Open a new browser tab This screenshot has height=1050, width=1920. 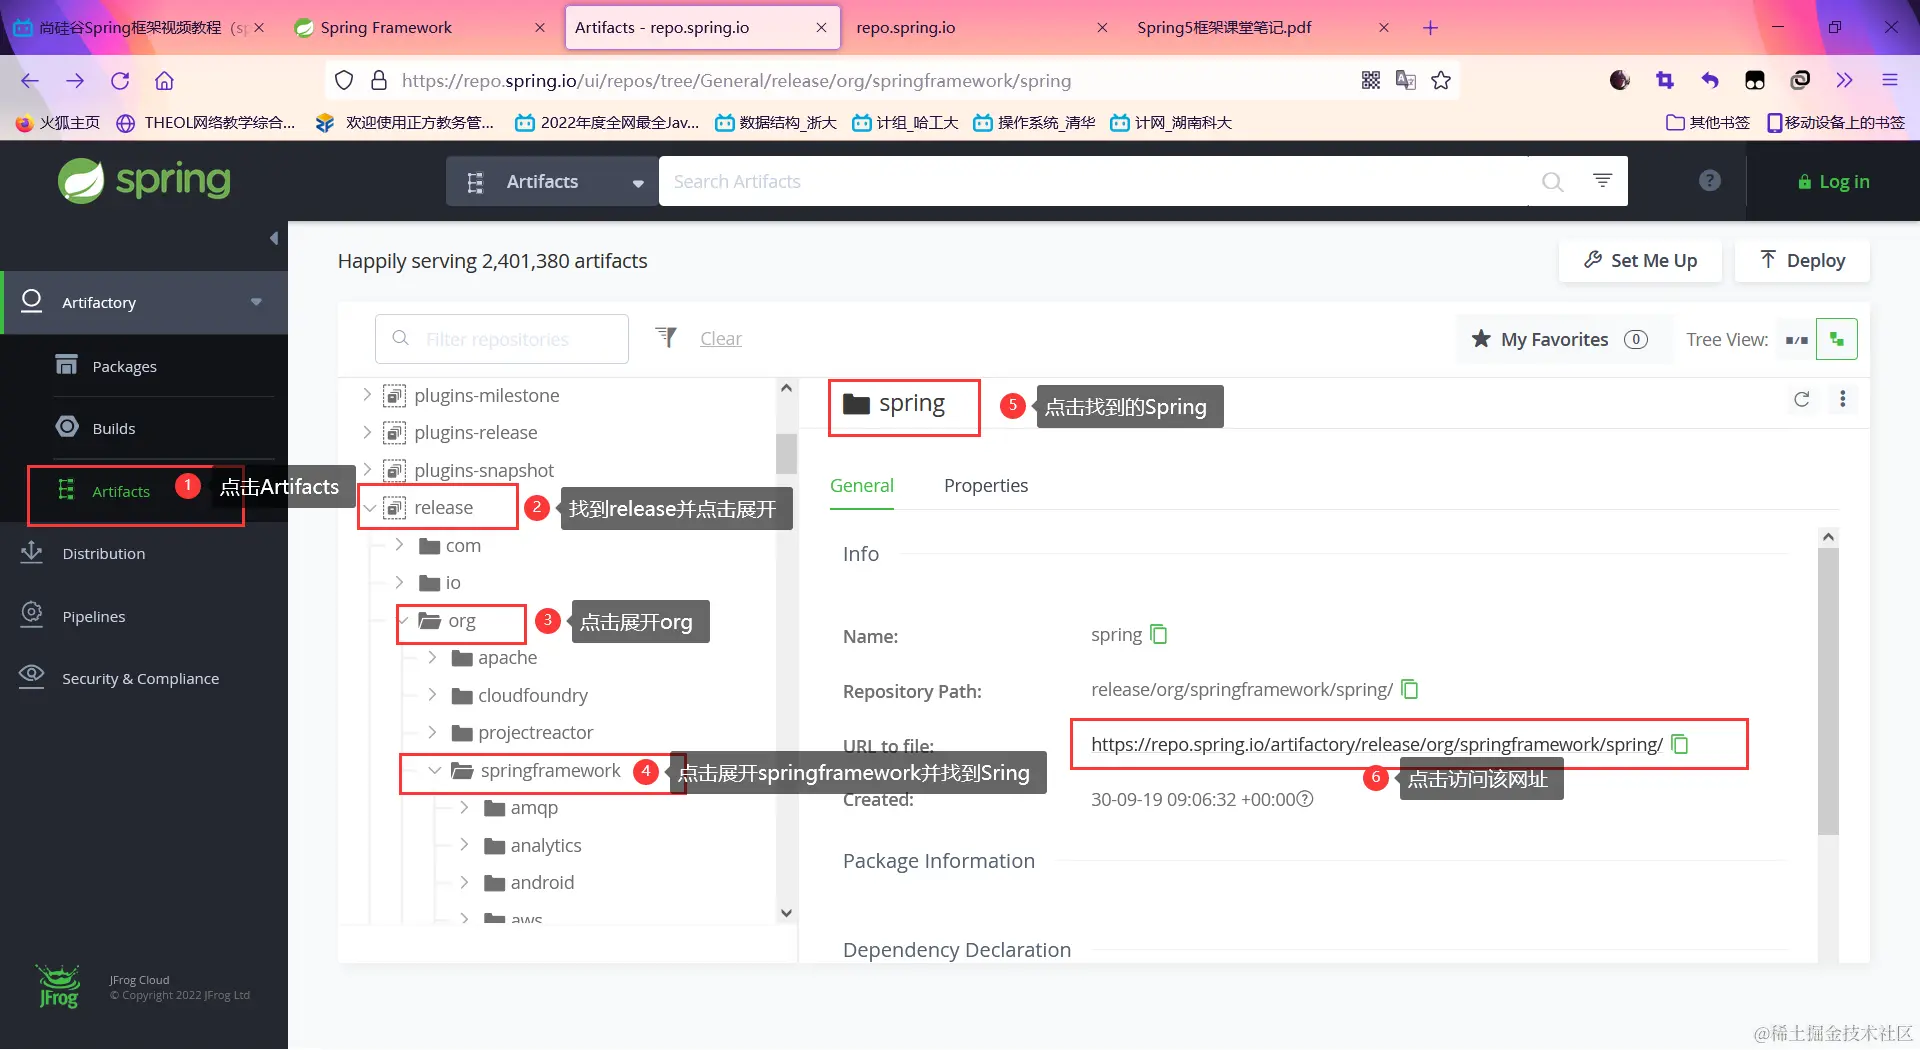[1430, 28]
